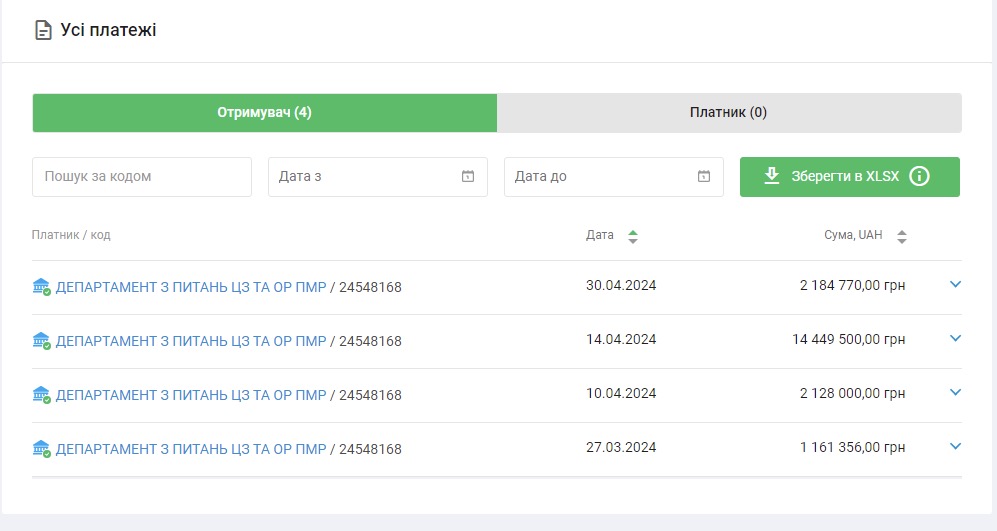Focus the Пошук за кодом search field
The height and width of the screenshot is (531, 997).
click(x=141, y=177)
